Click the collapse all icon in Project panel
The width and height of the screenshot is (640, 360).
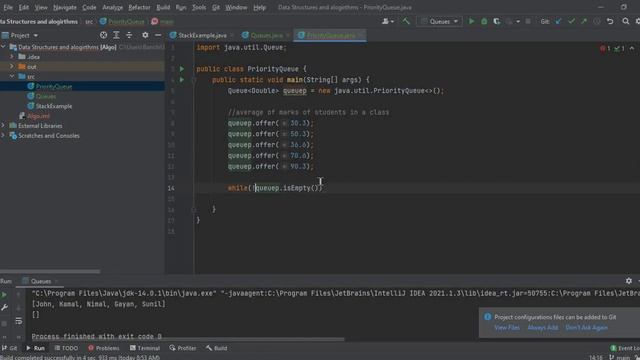(x=129, y=36)
